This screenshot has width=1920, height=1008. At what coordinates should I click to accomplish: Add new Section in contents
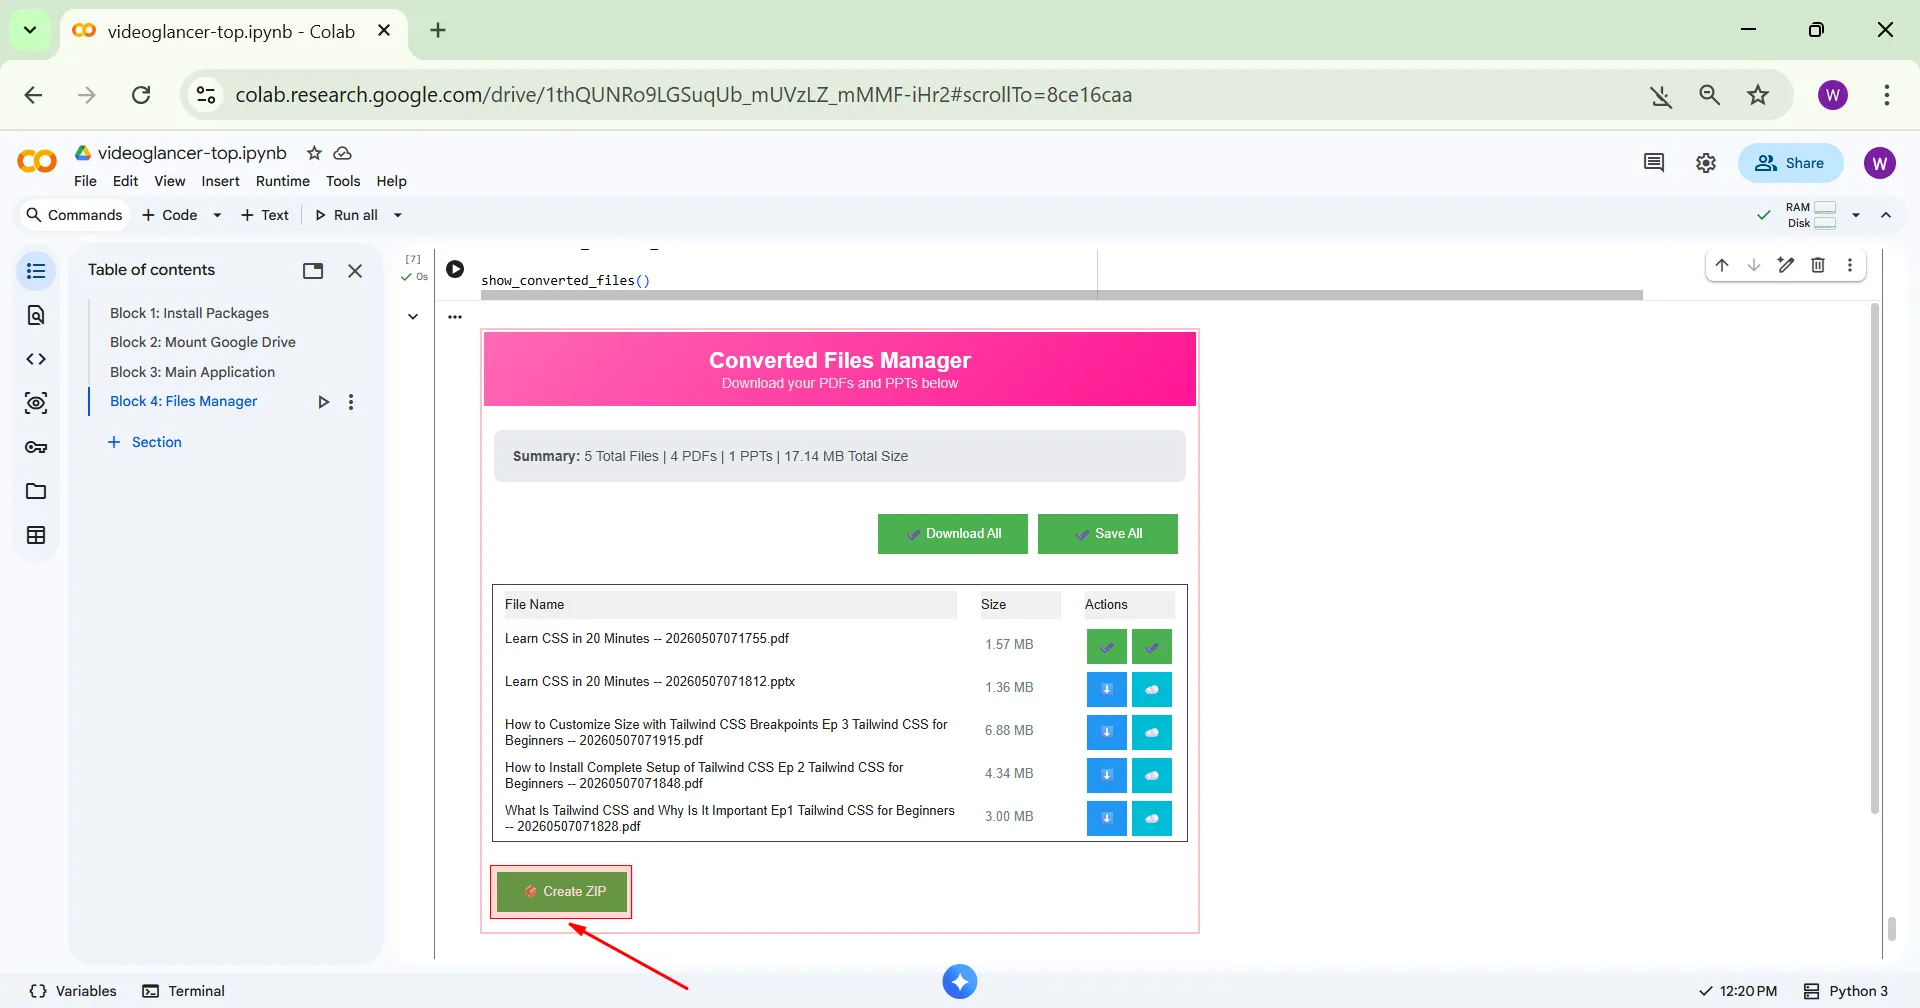click(x=145, y=442)
